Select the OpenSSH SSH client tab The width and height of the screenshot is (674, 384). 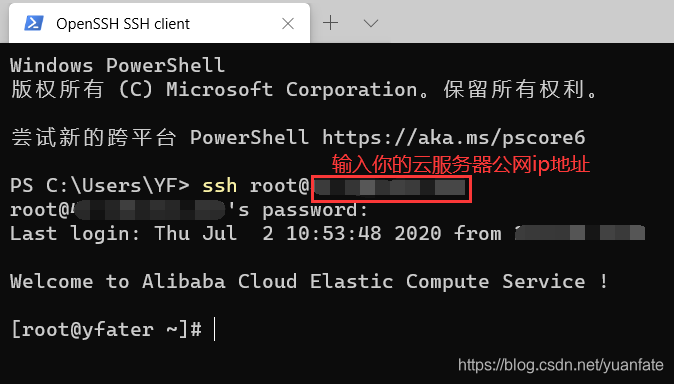[159, 23]
